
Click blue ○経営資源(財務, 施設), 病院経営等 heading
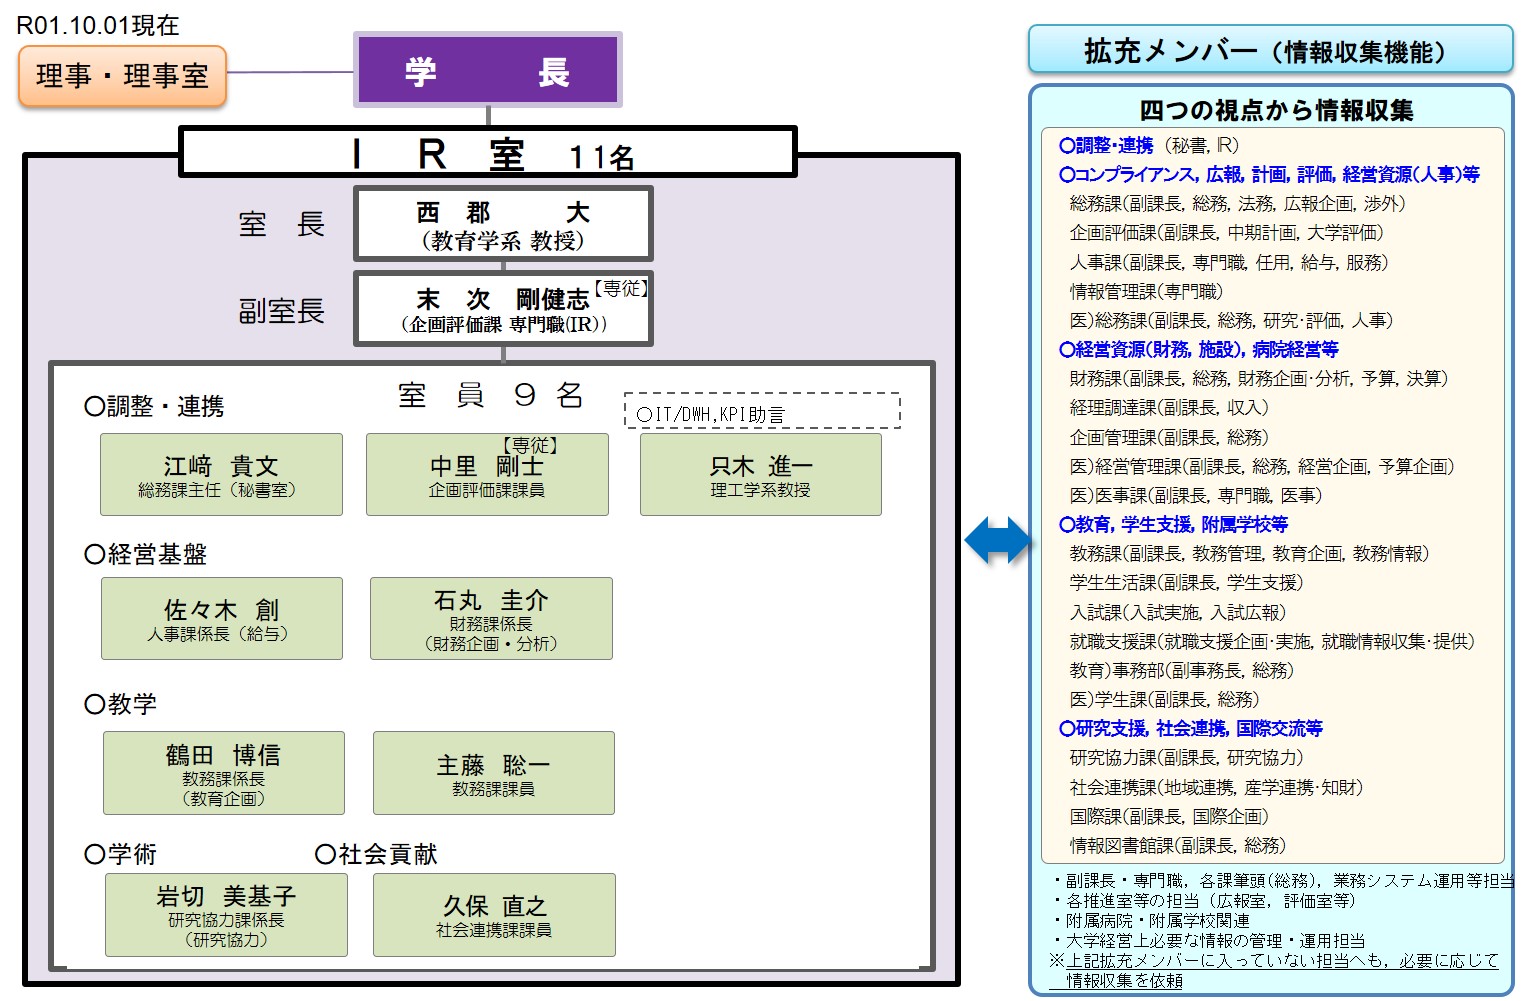click(x=1199, y=350)
